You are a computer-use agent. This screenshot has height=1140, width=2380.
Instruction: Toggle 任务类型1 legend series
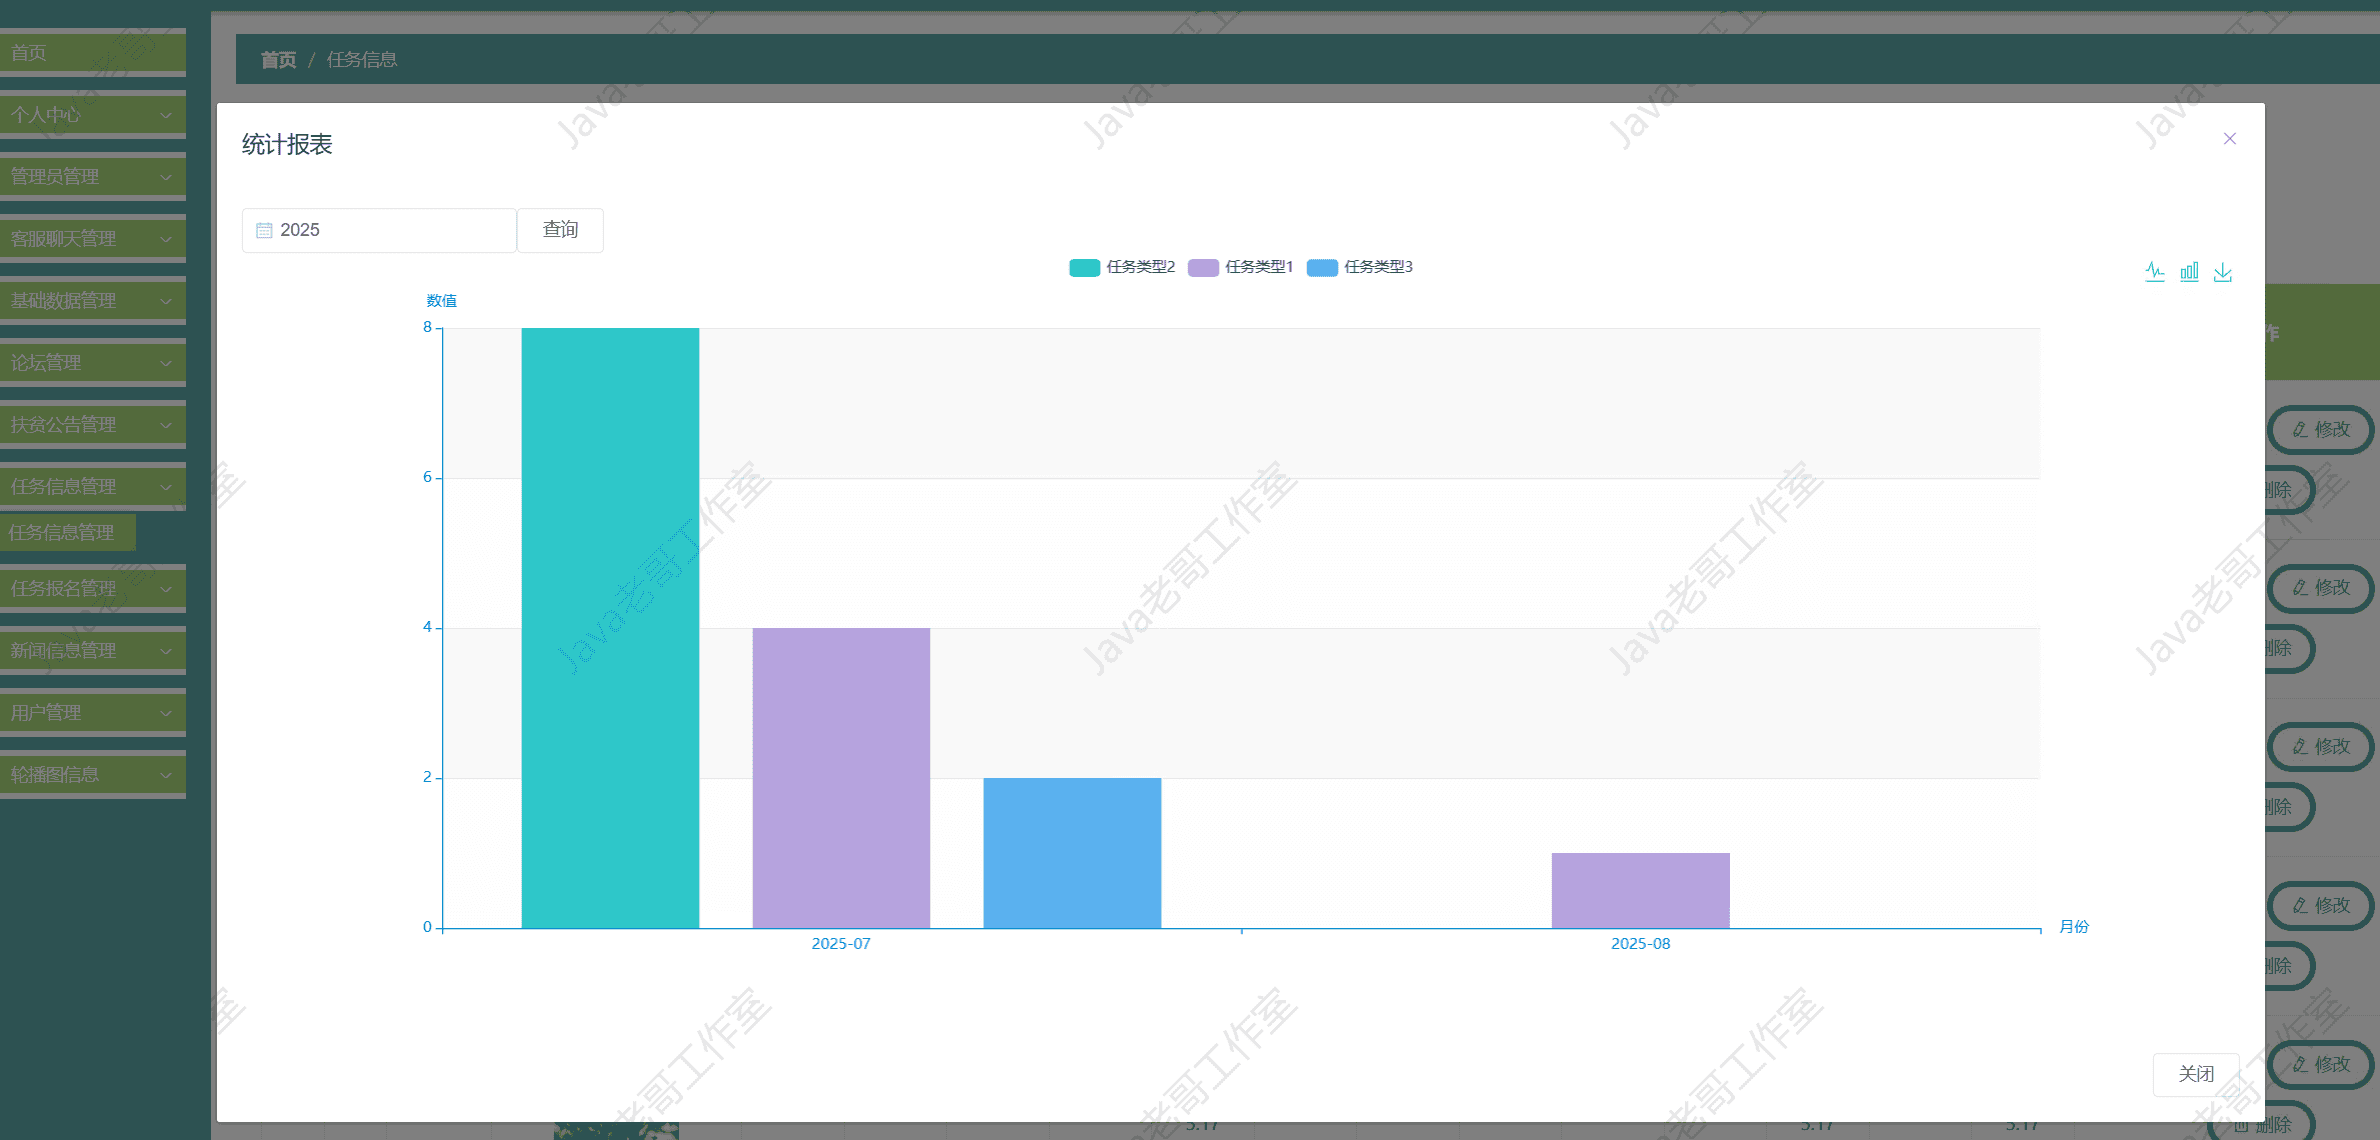(x=1240, y=267)
